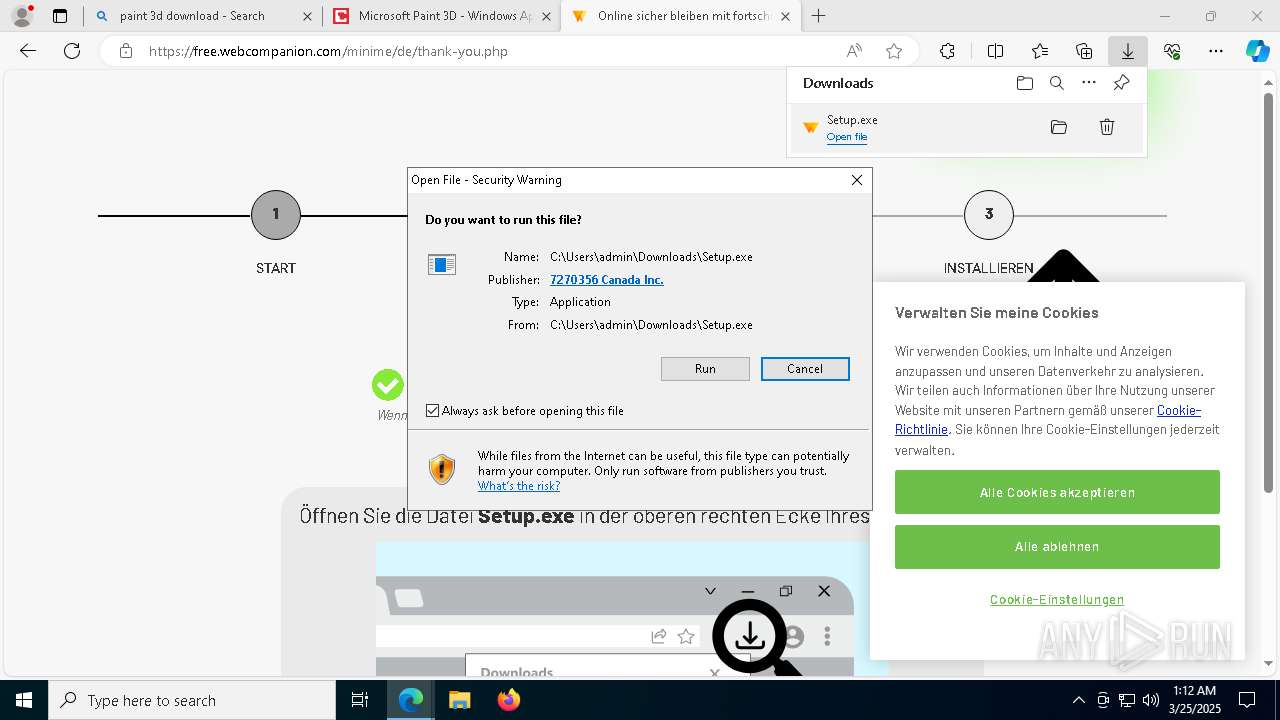Switch to Microsoft Paint 3D tab

point(444,16)
